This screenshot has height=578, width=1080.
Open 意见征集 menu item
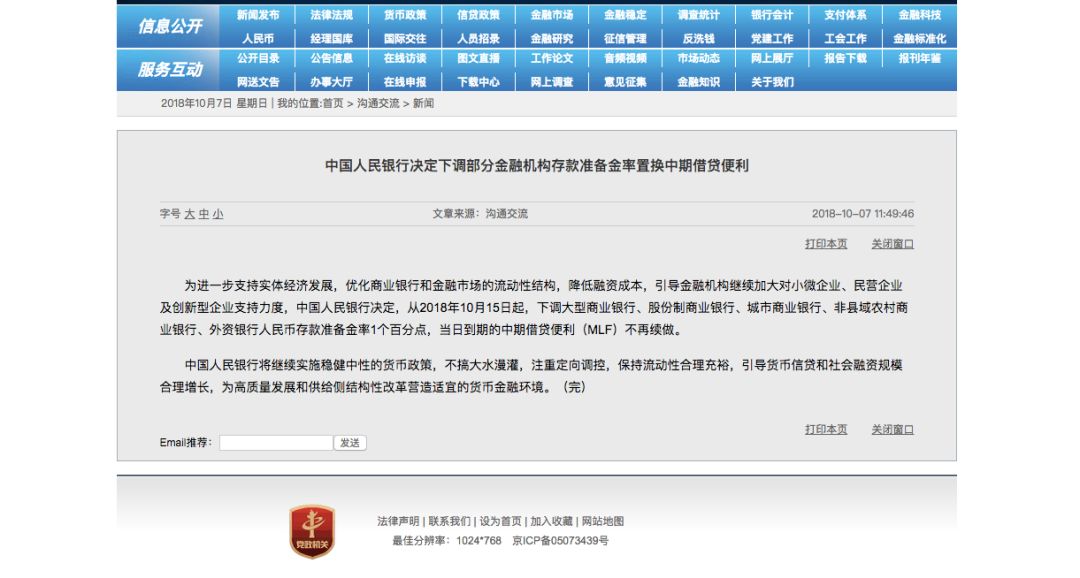(625, 82)
